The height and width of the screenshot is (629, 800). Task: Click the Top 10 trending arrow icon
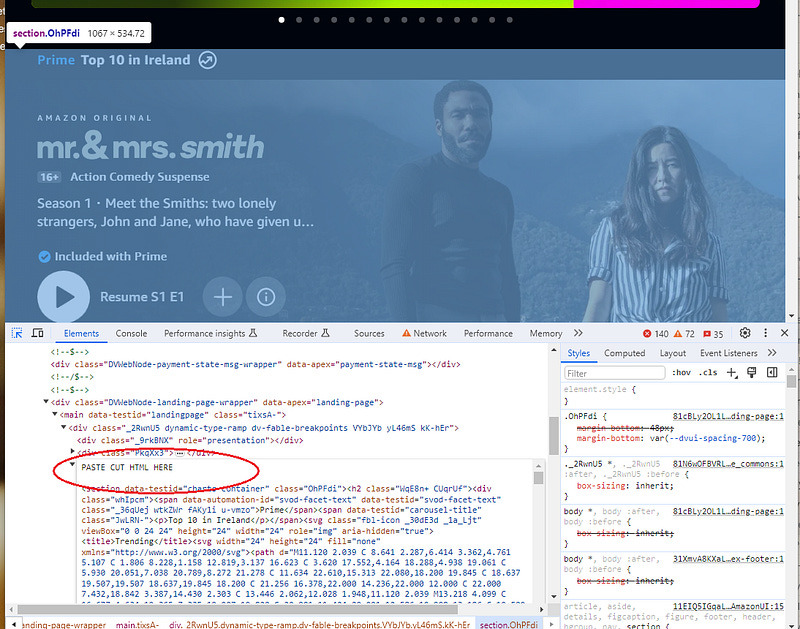208,60
